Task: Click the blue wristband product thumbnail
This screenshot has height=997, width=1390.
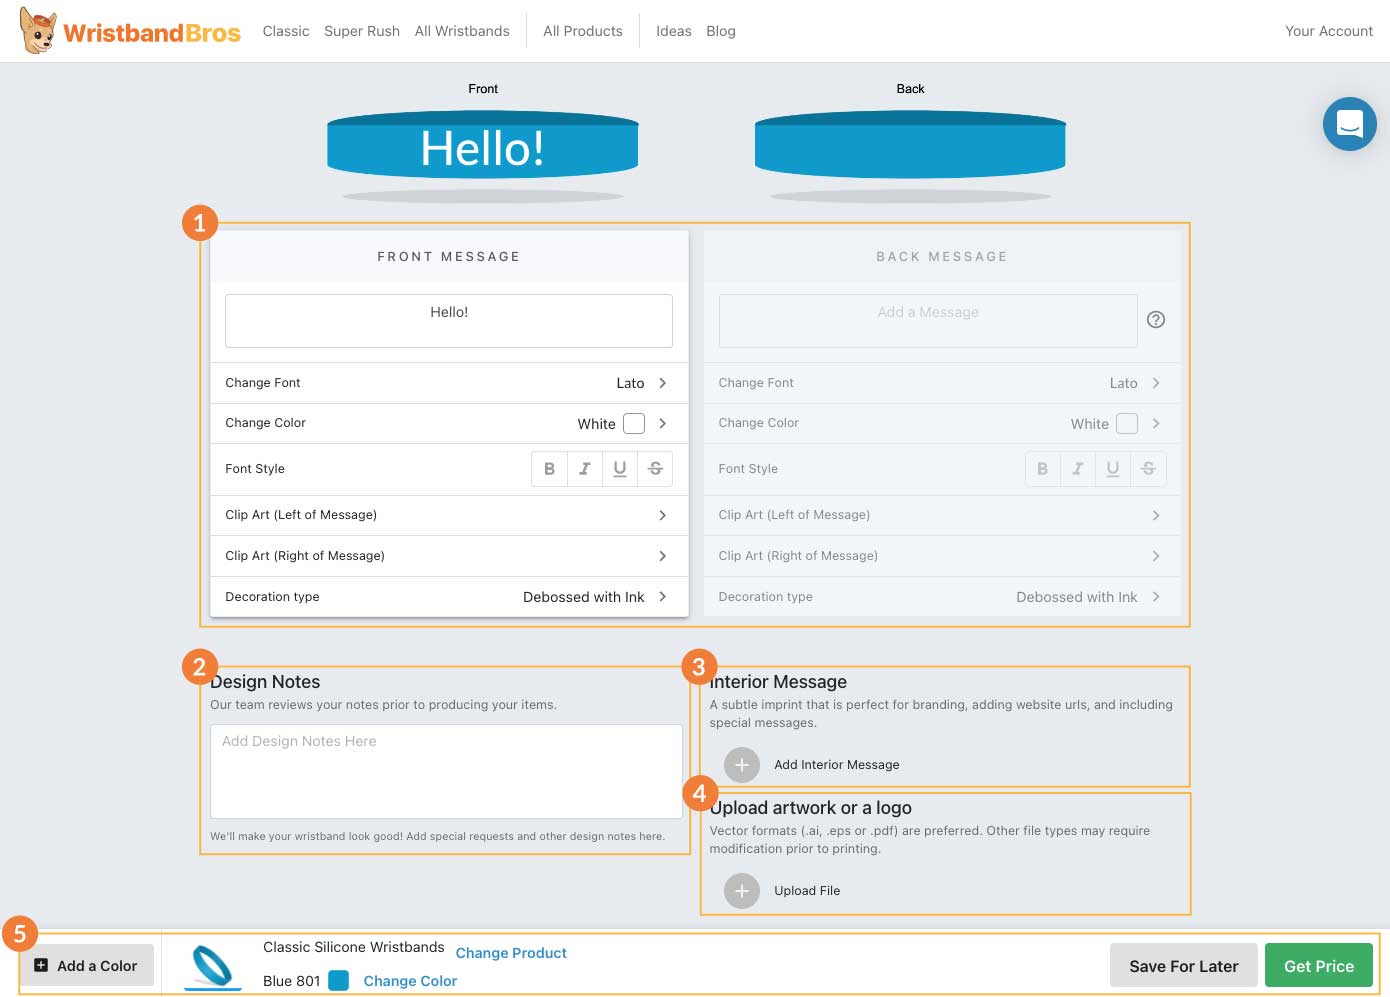Action: (213, 966)
